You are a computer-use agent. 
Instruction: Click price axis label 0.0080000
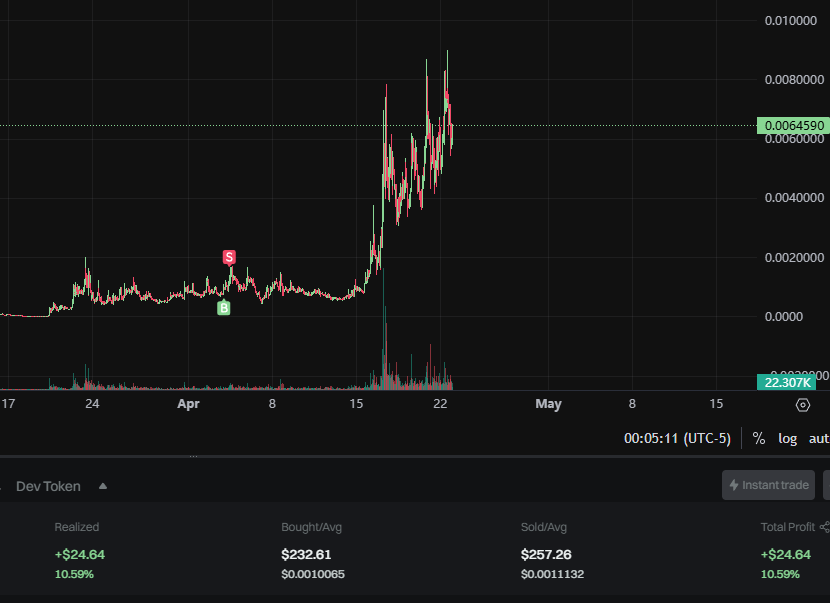pos(794,79)
